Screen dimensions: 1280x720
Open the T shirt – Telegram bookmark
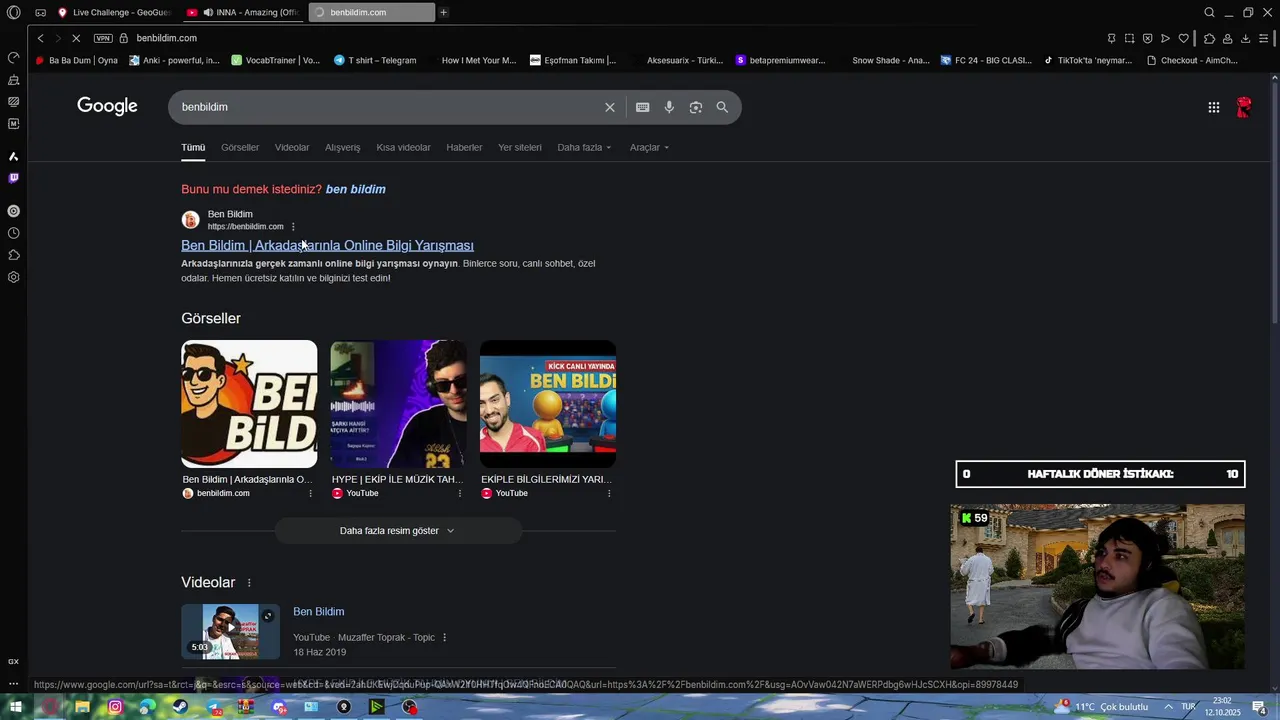tap(375, 60)
